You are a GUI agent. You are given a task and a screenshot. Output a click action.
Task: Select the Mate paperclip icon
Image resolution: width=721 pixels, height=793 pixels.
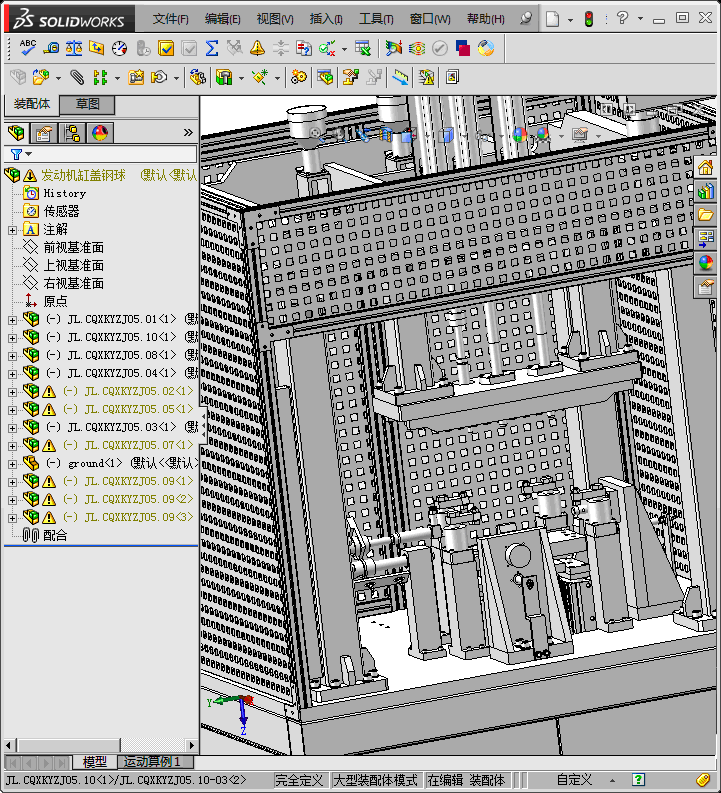[77, 77]
